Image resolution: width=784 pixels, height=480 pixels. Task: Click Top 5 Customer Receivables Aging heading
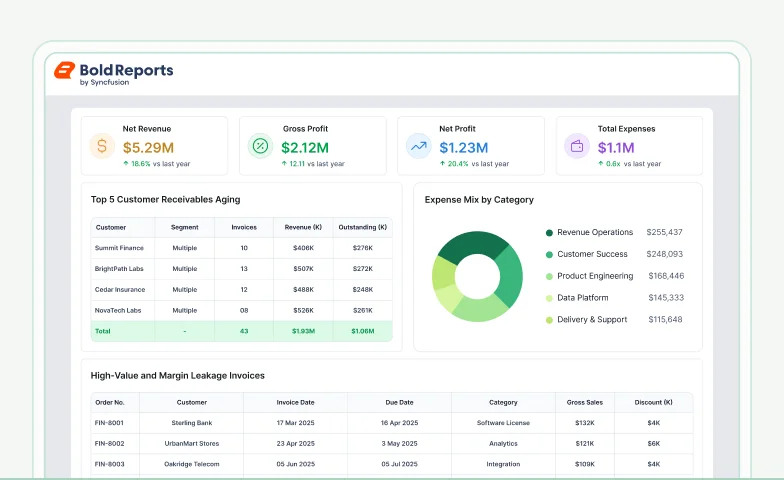pyautogui.click(x=166, y=200)
